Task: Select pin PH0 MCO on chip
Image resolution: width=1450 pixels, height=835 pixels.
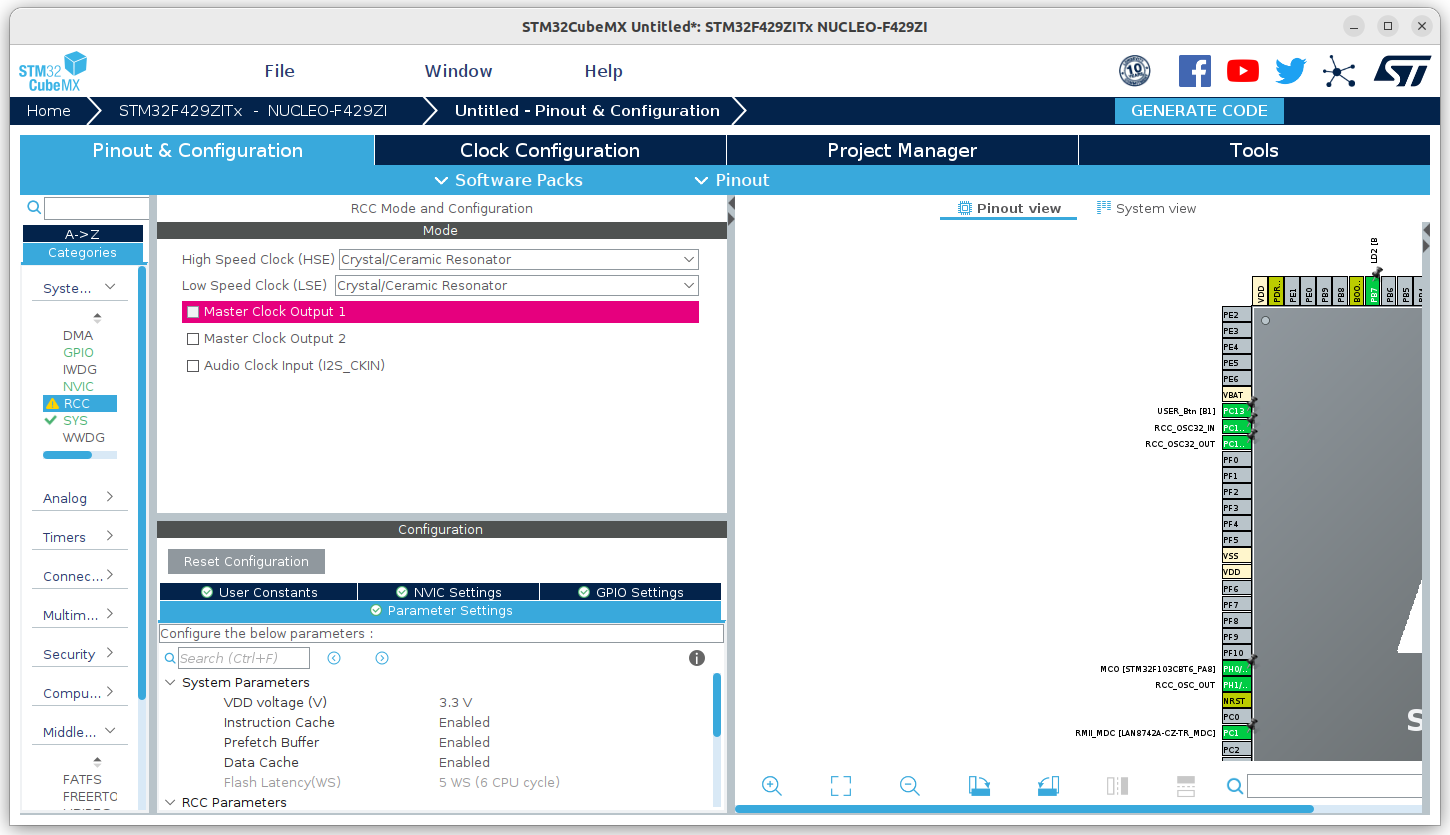Action: pos(1236,669)
